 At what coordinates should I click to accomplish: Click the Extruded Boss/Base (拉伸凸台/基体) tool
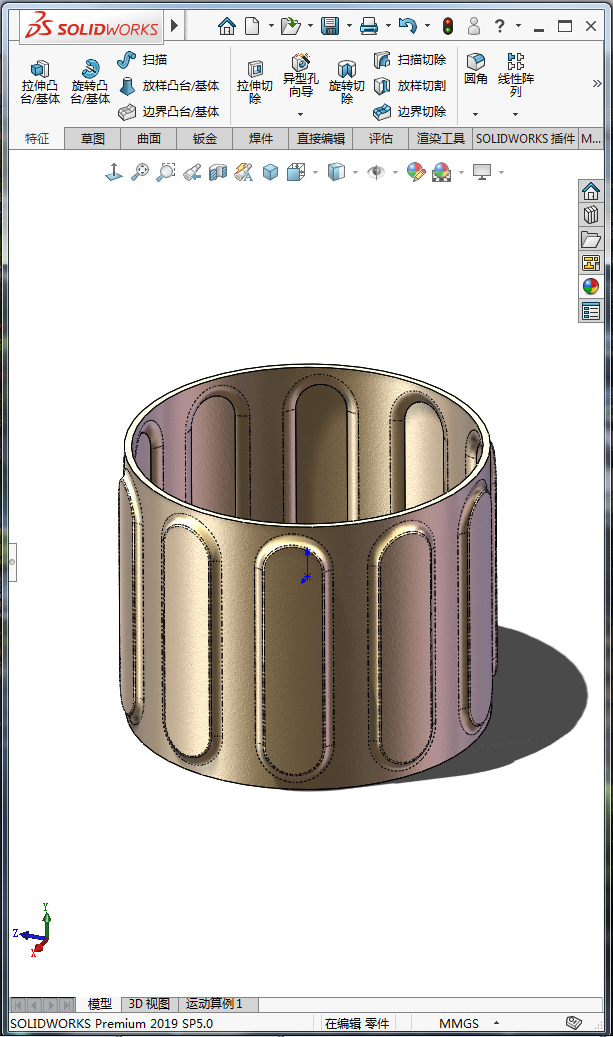pyautogui.click(x=40, y=82)
